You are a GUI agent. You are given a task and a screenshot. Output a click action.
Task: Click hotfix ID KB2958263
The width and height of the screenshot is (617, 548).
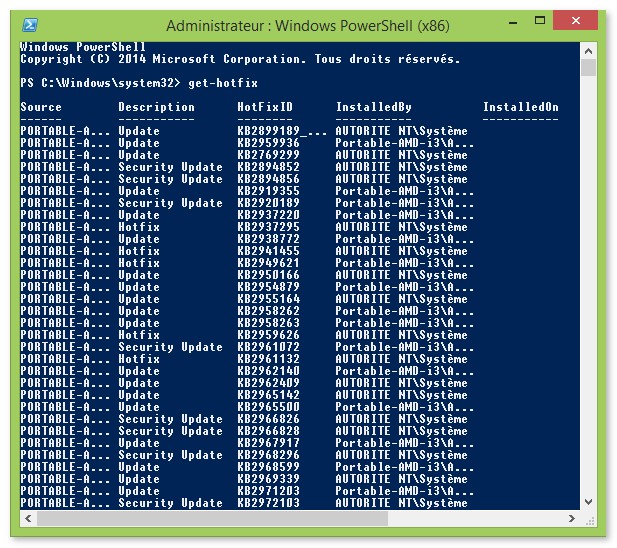click(x=268, y=323)
